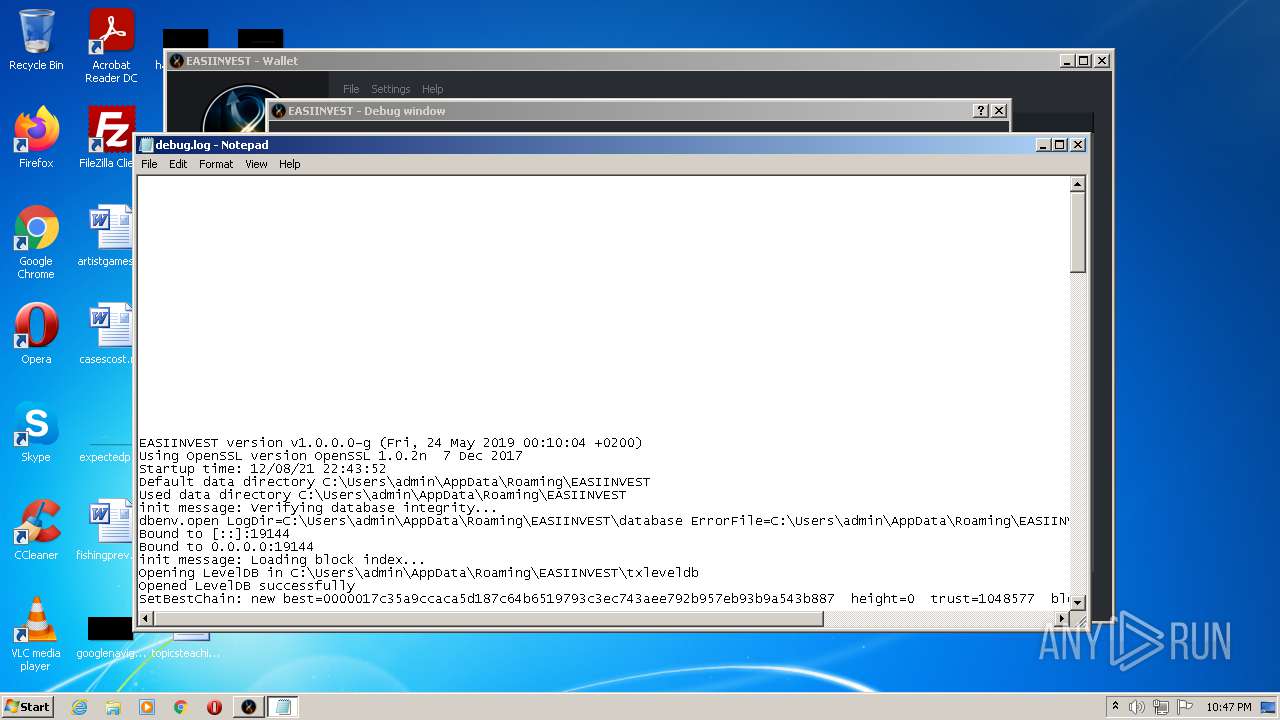The image size is (1280, 720).
Task: Click the 'Bound to 0.0.0.0:19144' line
Action: (x=226, y=547)
